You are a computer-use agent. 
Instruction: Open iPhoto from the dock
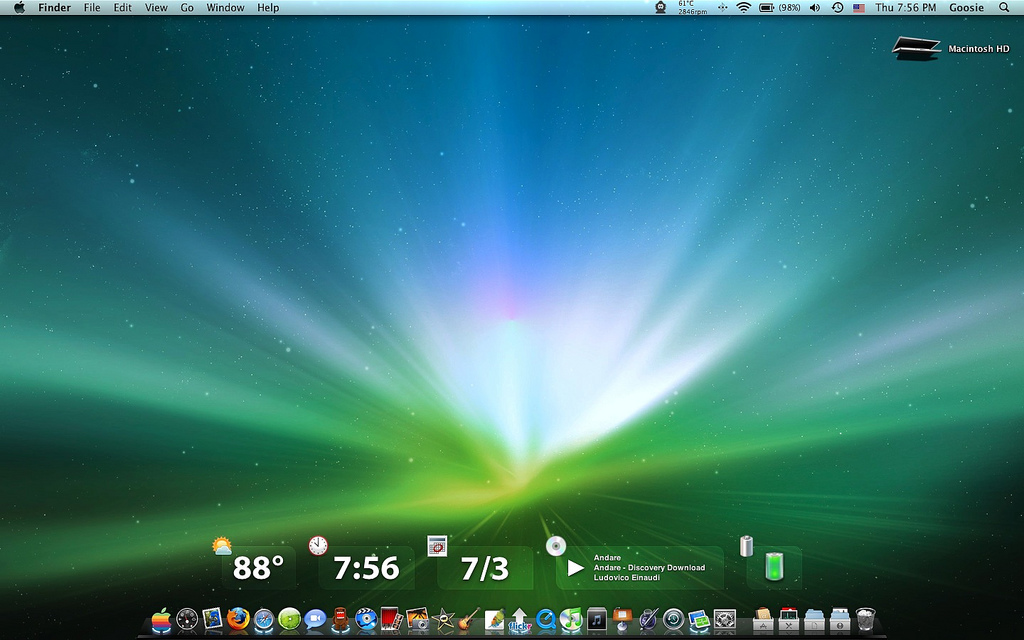[x=417, y=619]
